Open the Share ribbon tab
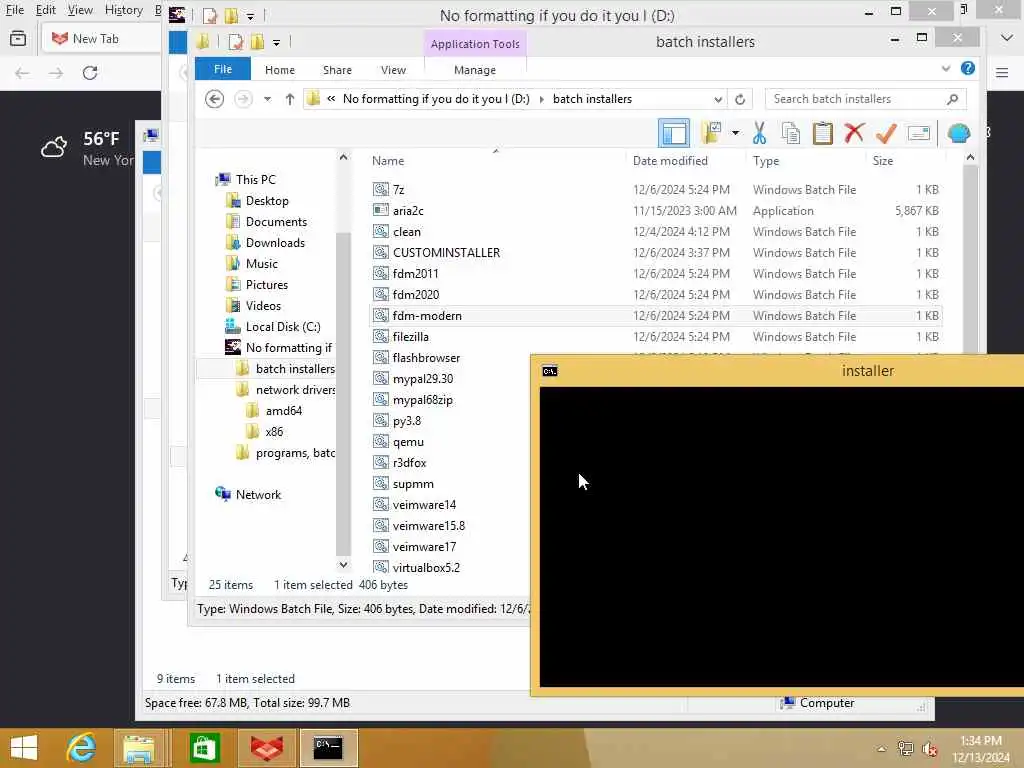Image resolution: width=1024 pixels, height=768 pixels. tap(337, 70)
